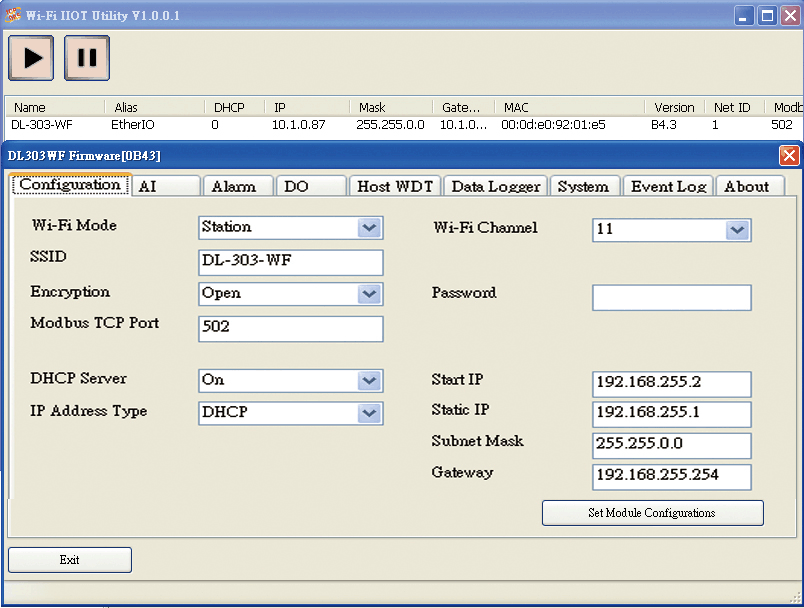Close the DL303WF Firmware dialog
This screenshot has height=608, width=804.
tap(789, 155)
